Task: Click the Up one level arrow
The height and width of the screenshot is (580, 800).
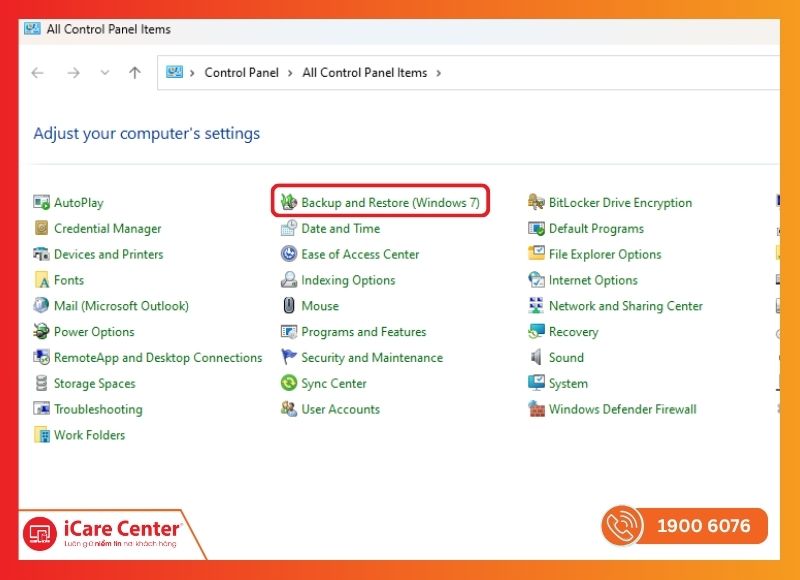Action: coord(135,73)
